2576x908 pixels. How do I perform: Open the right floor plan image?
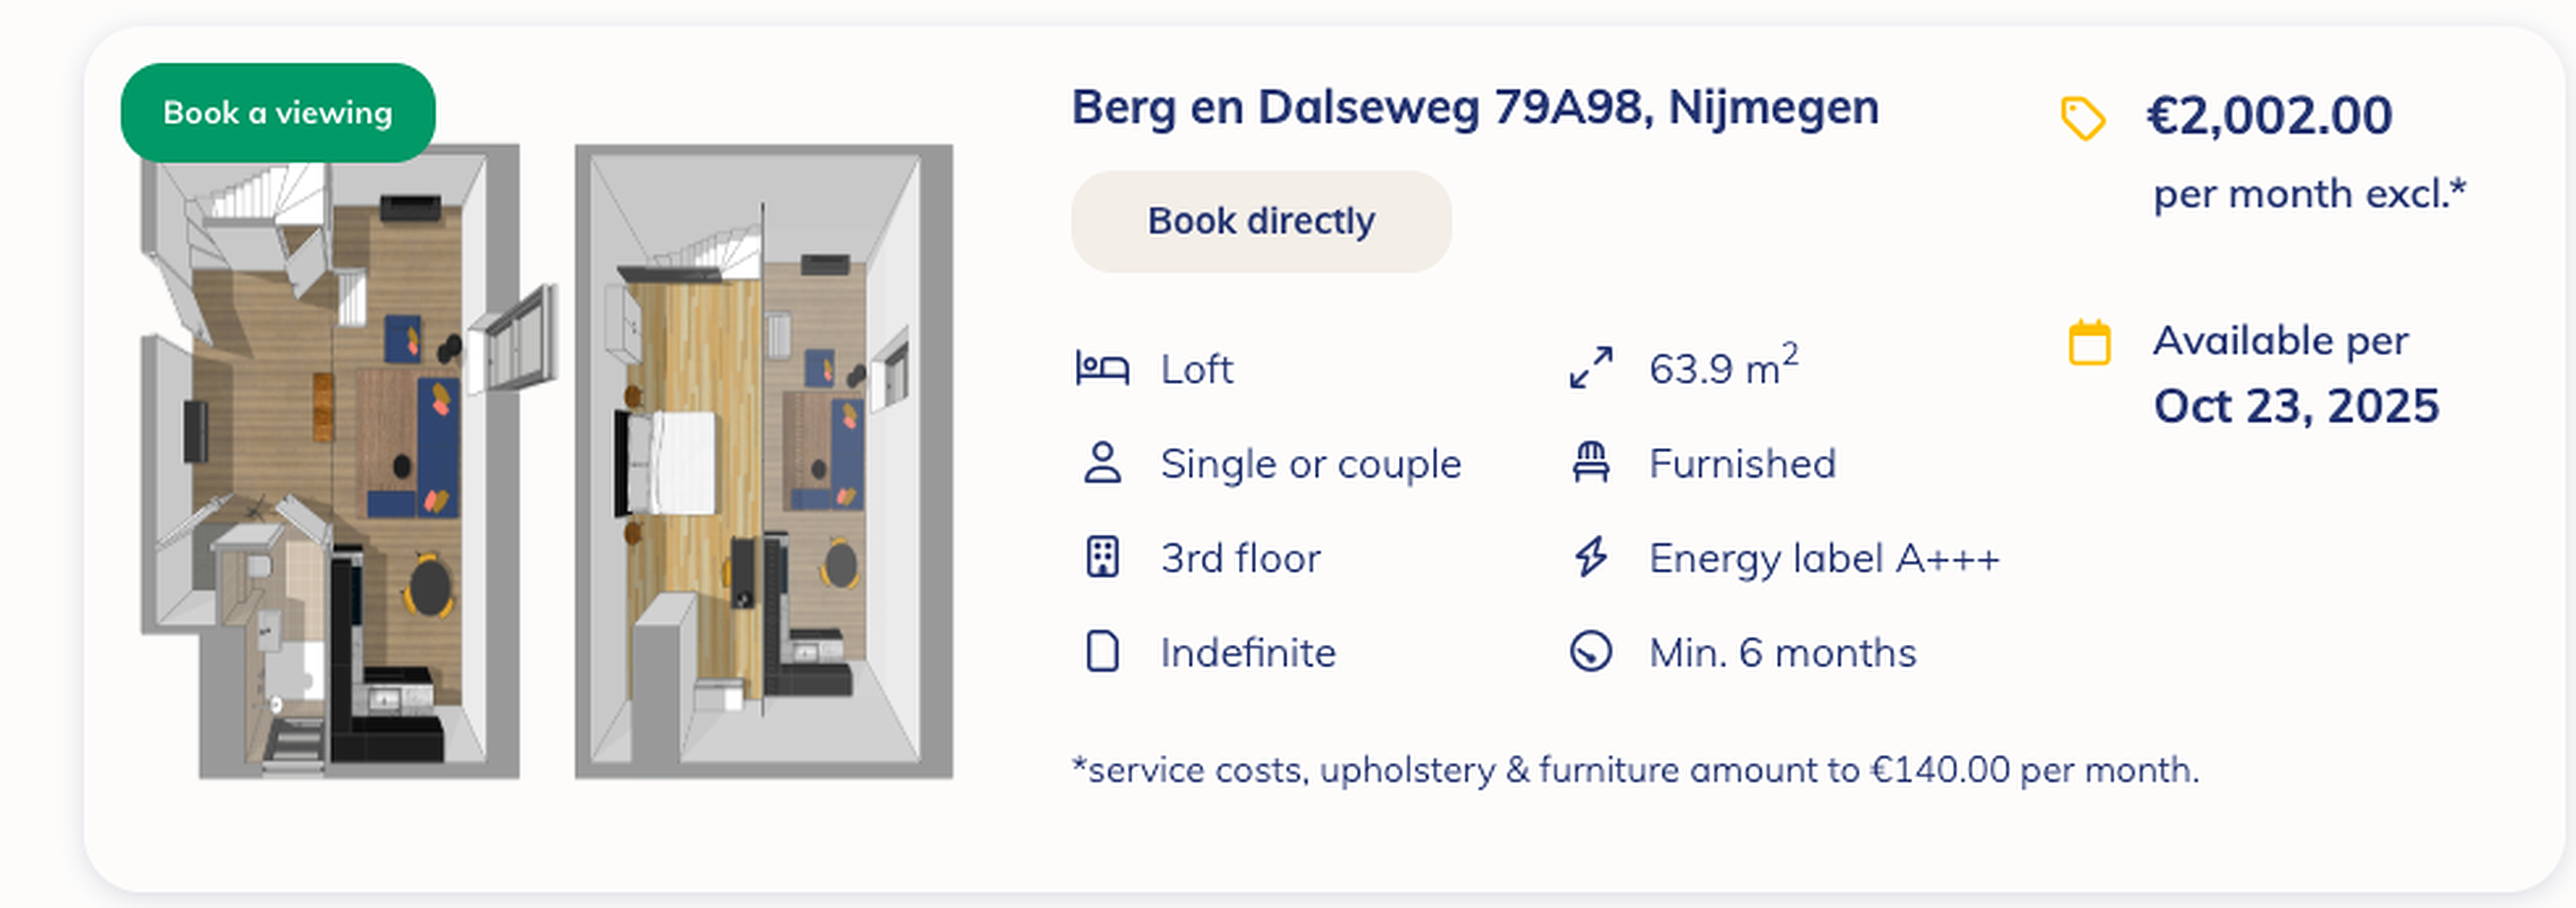pyautogui.click(x=763, y=462)
